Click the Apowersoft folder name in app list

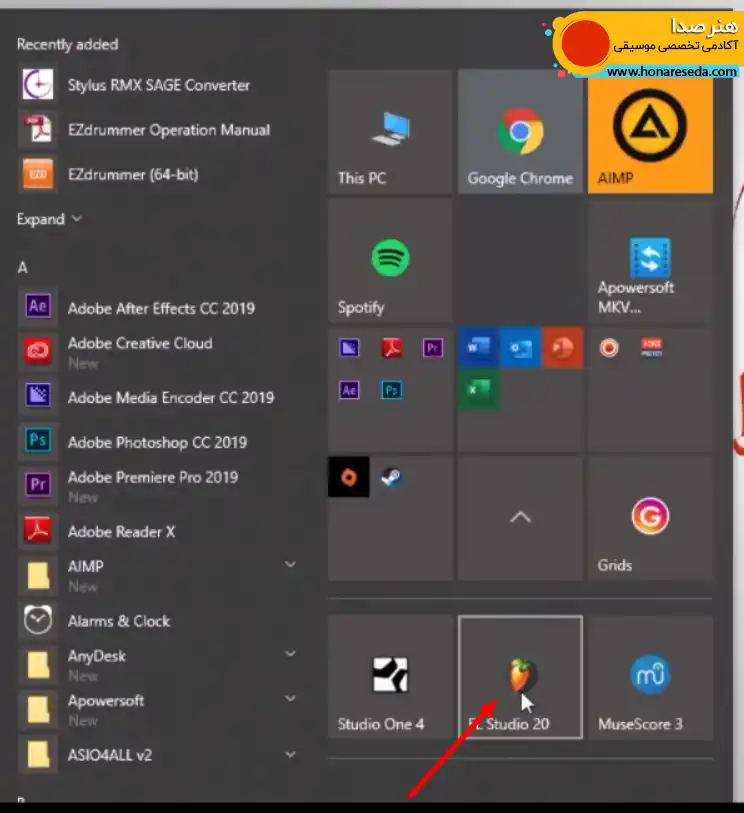coord(106,700)
